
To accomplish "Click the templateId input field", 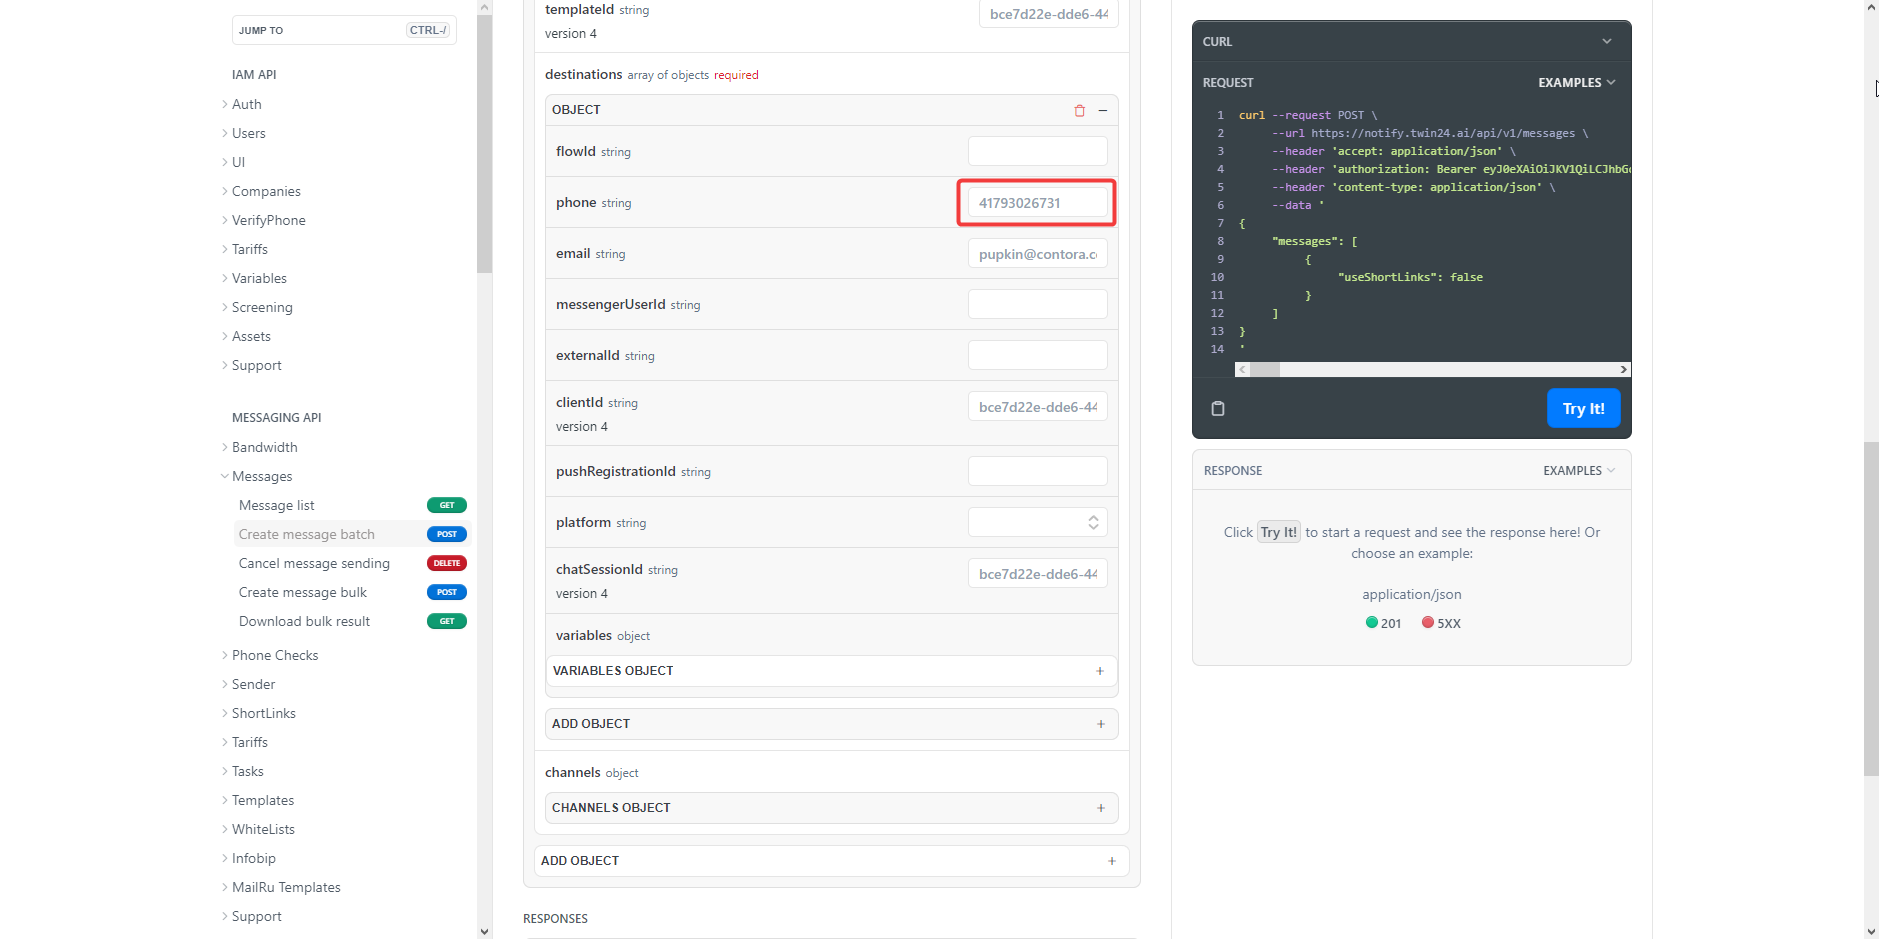I will [1048, 14].
